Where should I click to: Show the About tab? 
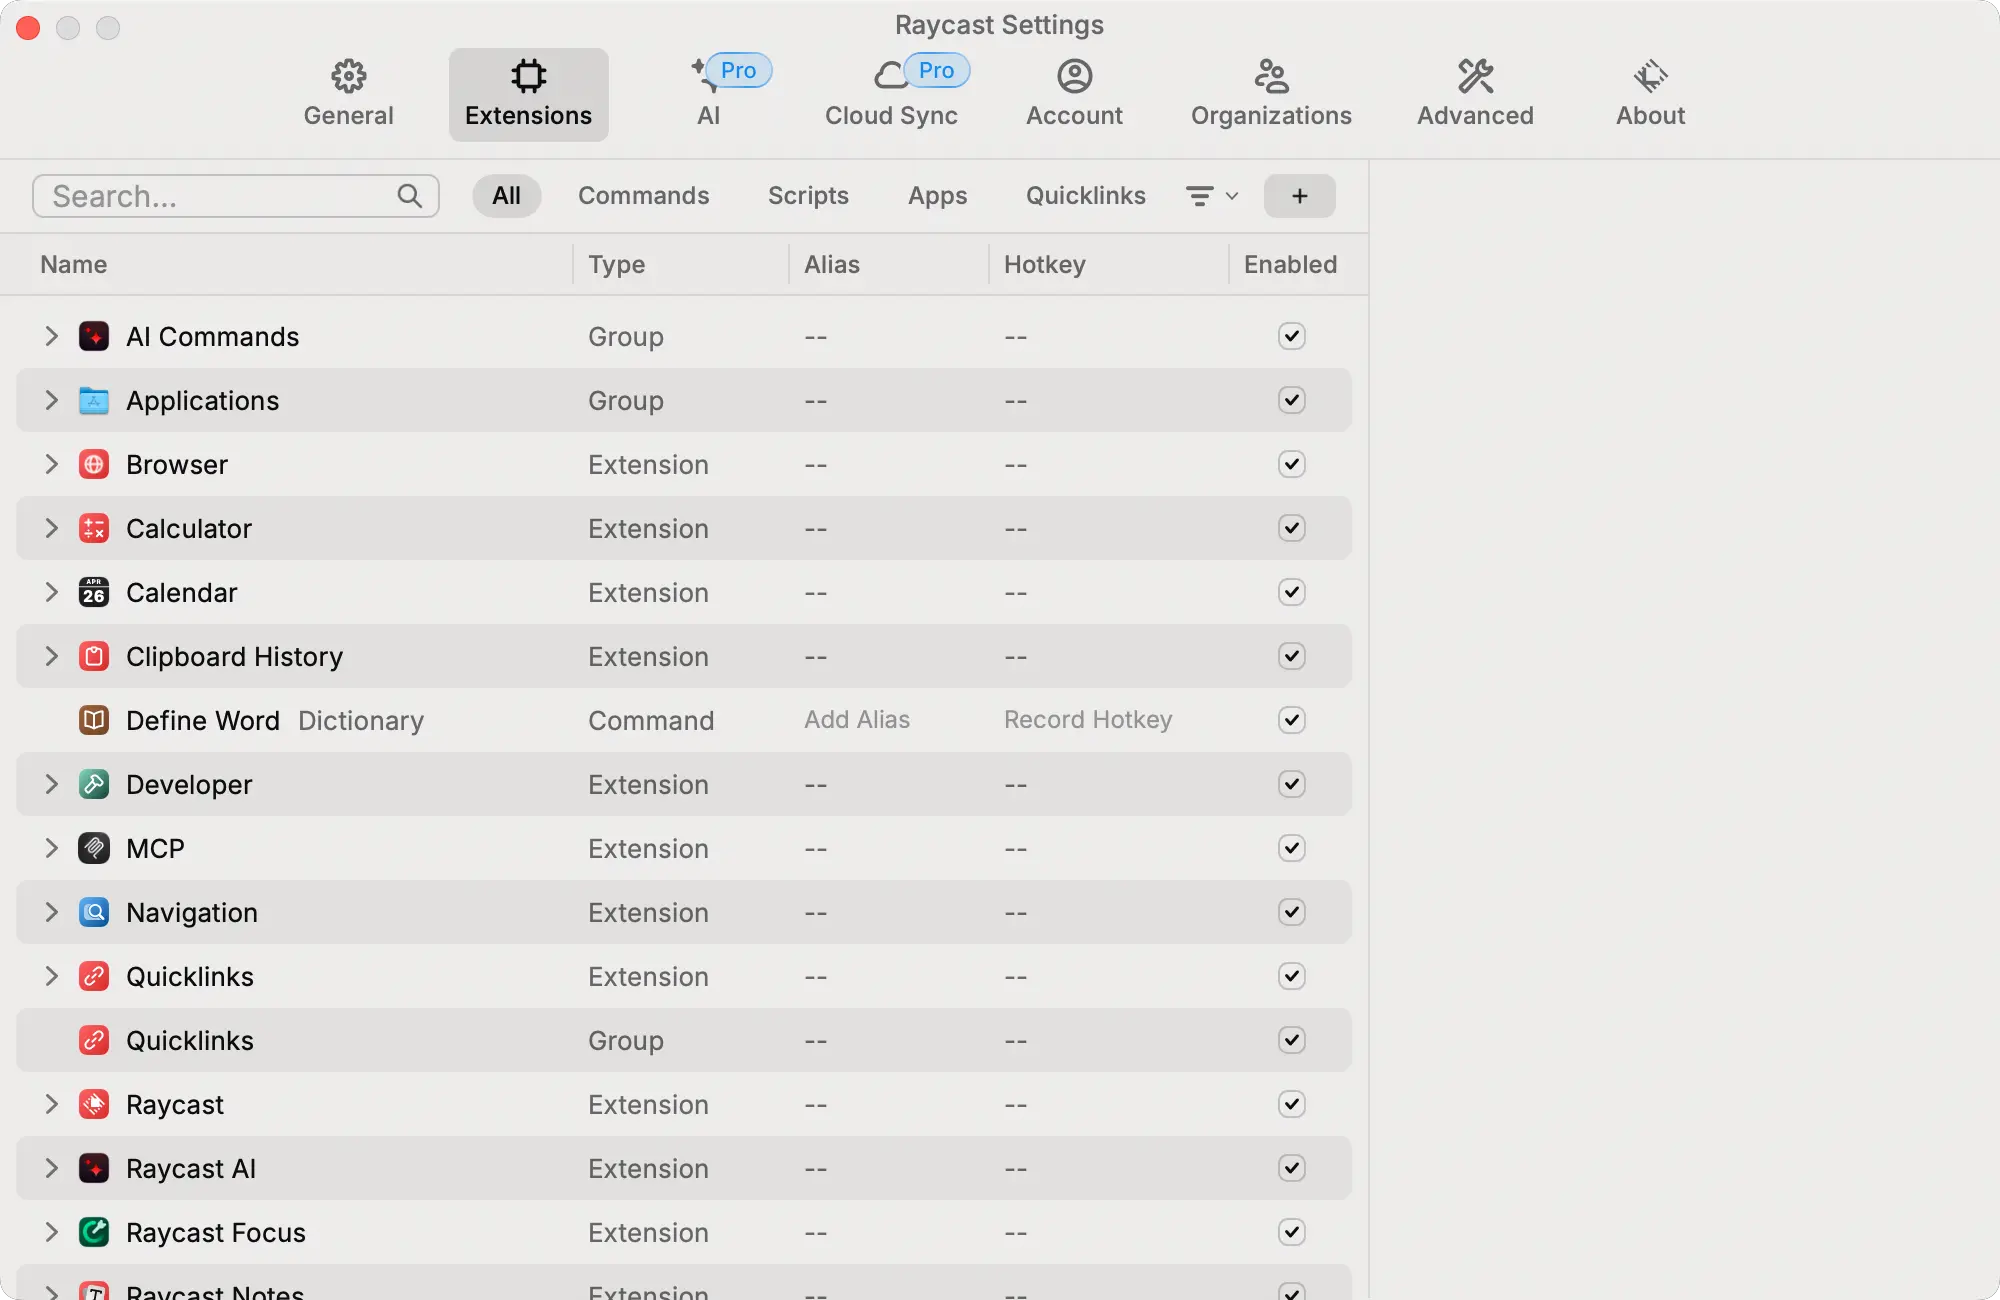tap(1651, 94)
